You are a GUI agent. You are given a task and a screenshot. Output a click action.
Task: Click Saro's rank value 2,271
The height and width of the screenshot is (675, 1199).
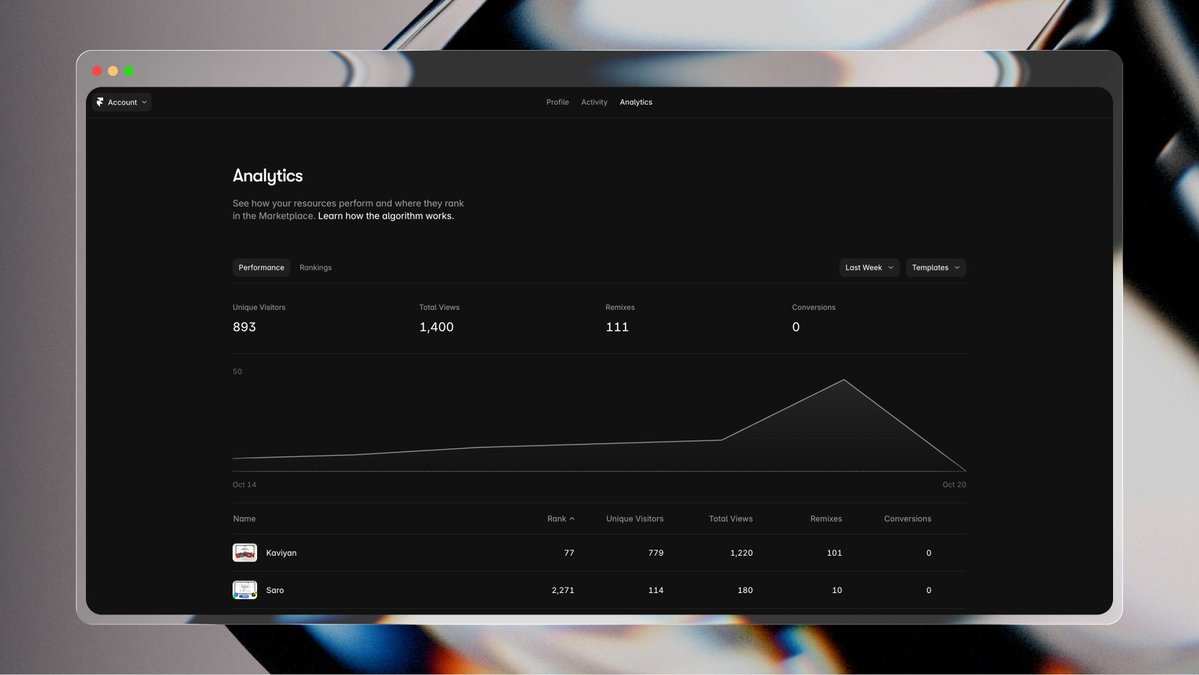coord(563,590)
